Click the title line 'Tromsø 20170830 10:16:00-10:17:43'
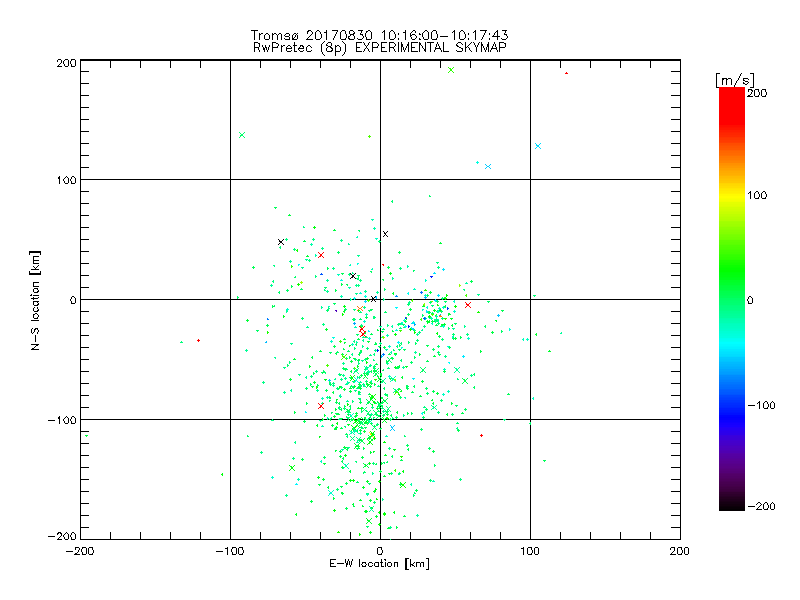The width and height of the screenshot is (800, 600). pyautogui.click(x=380, y=35)
